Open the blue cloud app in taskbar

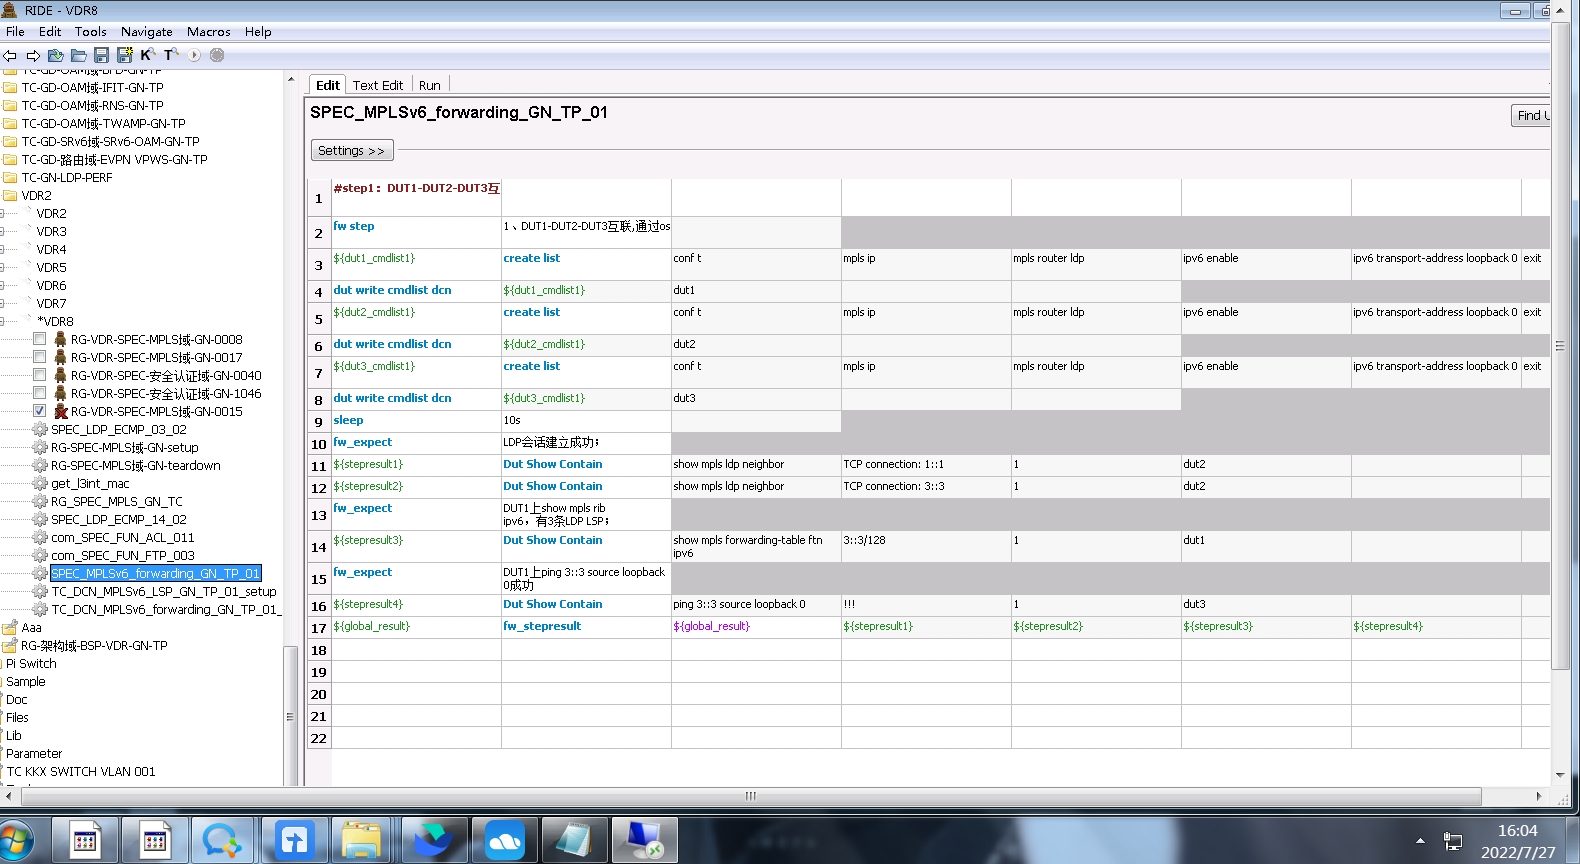tap(504, 841)
